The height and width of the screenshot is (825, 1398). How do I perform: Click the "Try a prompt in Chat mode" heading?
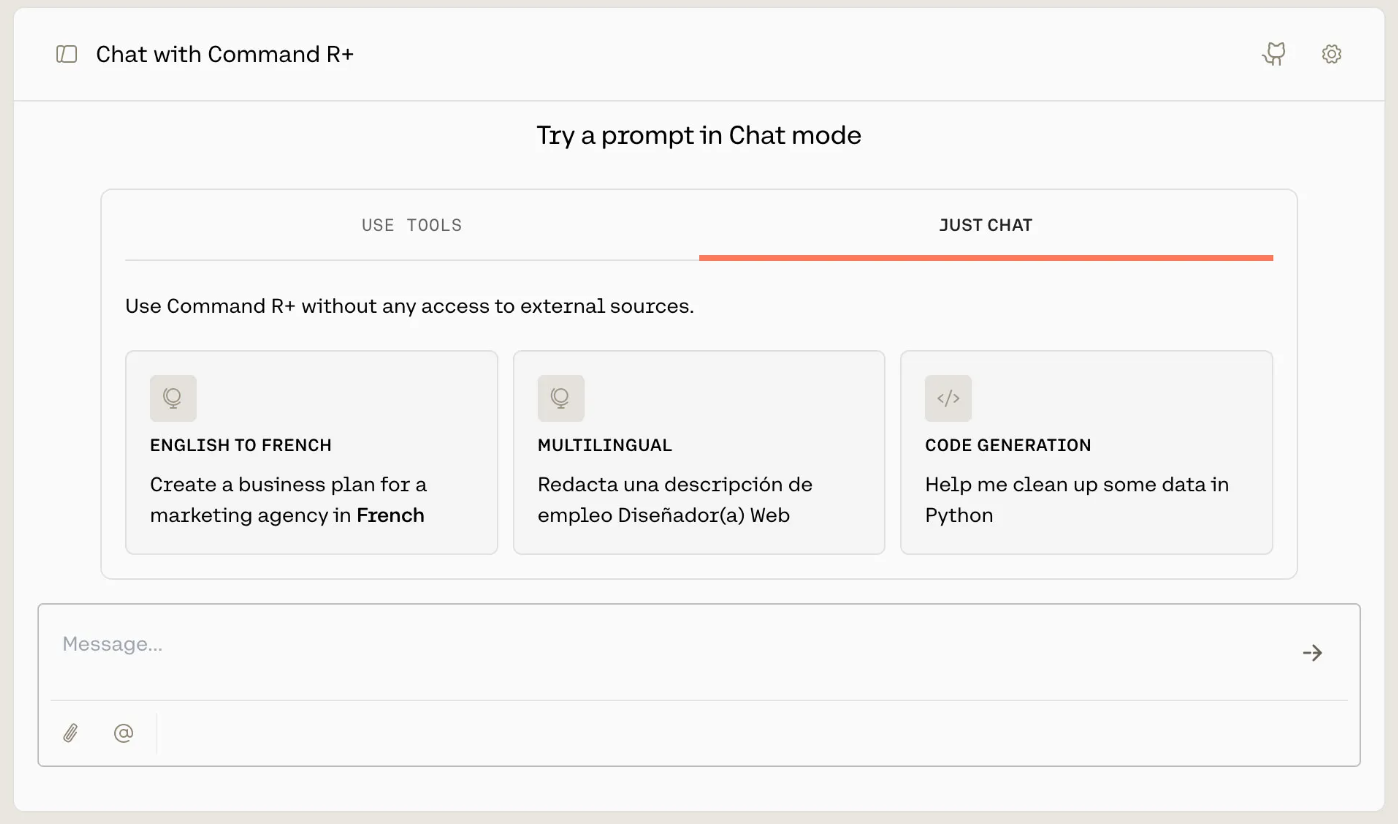699,136
